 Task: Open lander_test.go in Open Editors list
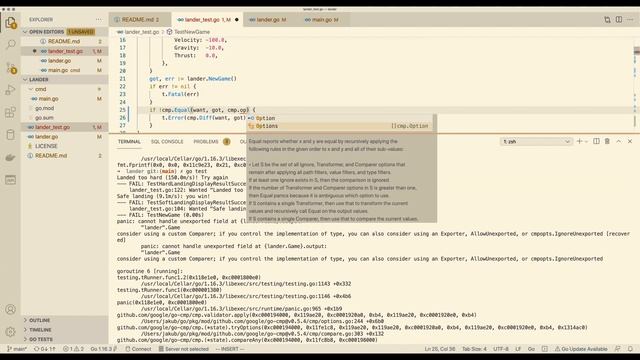coord(64,51)
